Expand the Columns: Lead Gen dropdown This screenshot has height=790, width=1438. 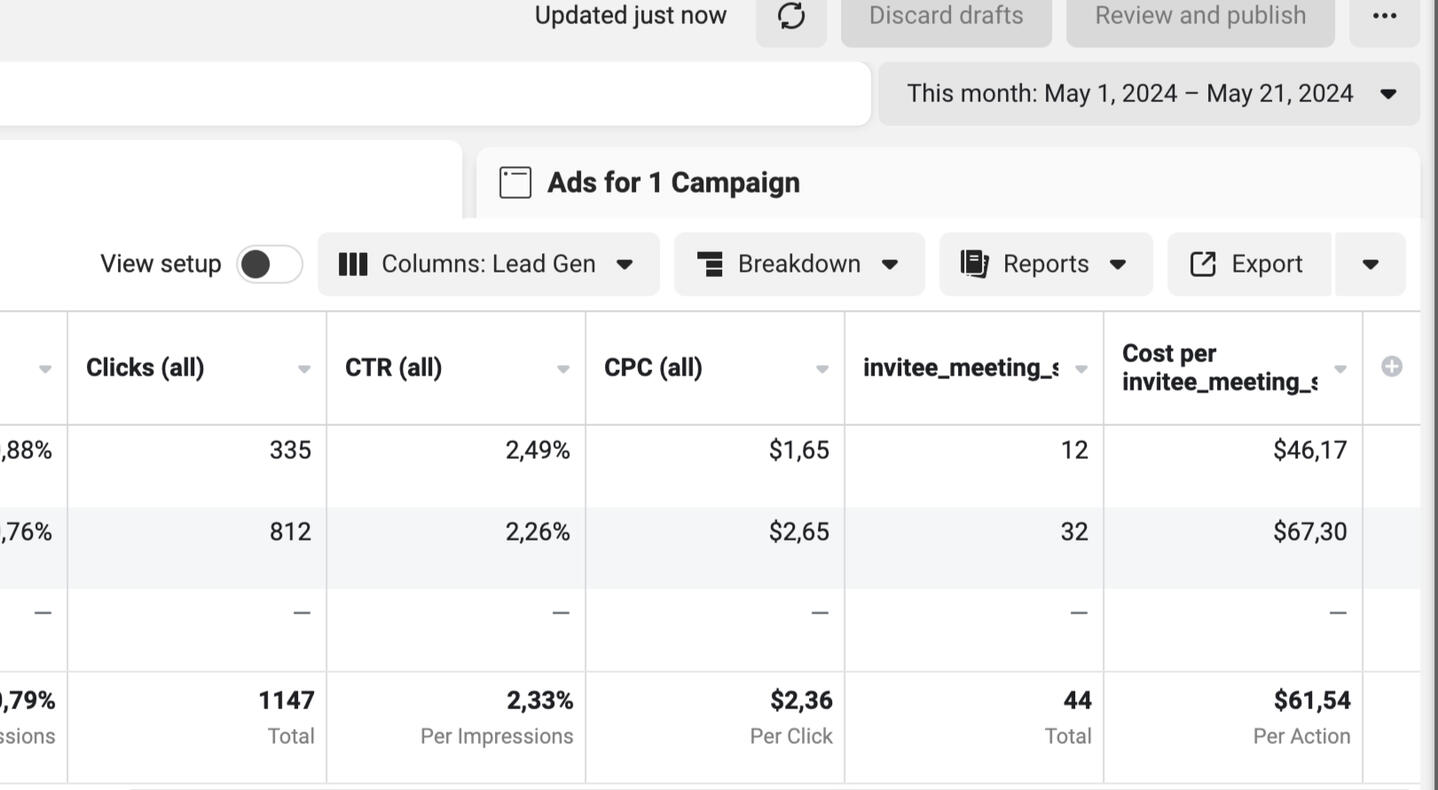[624, 264]
